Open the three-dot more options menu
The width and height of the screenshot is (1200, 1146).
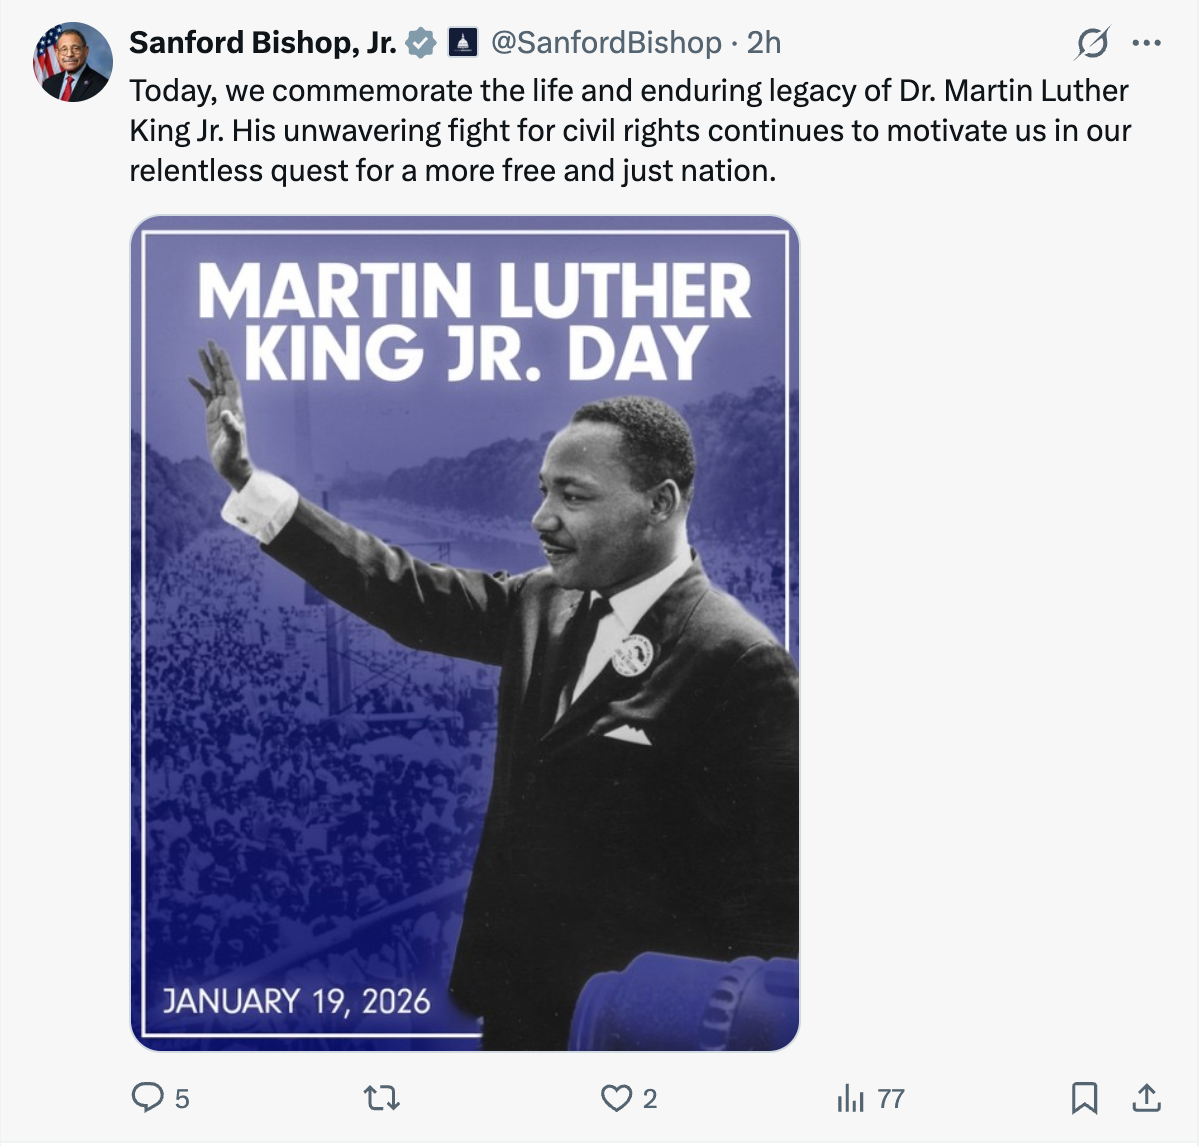click(x=1146, y=43)
